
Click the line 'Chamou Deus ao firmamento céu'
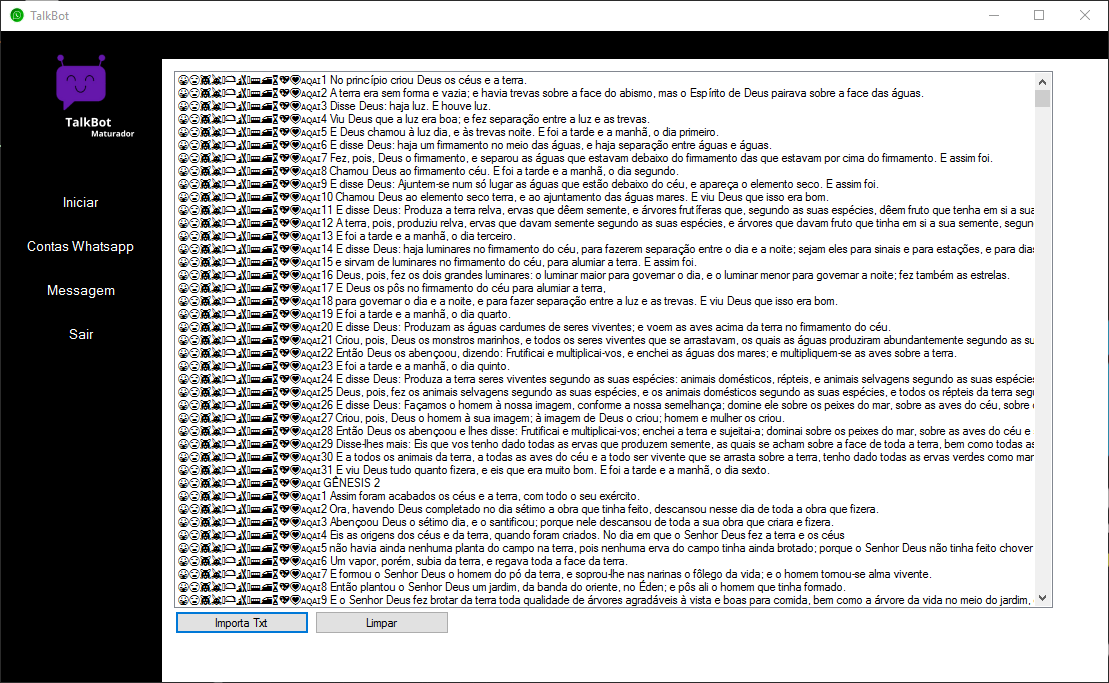429,171
